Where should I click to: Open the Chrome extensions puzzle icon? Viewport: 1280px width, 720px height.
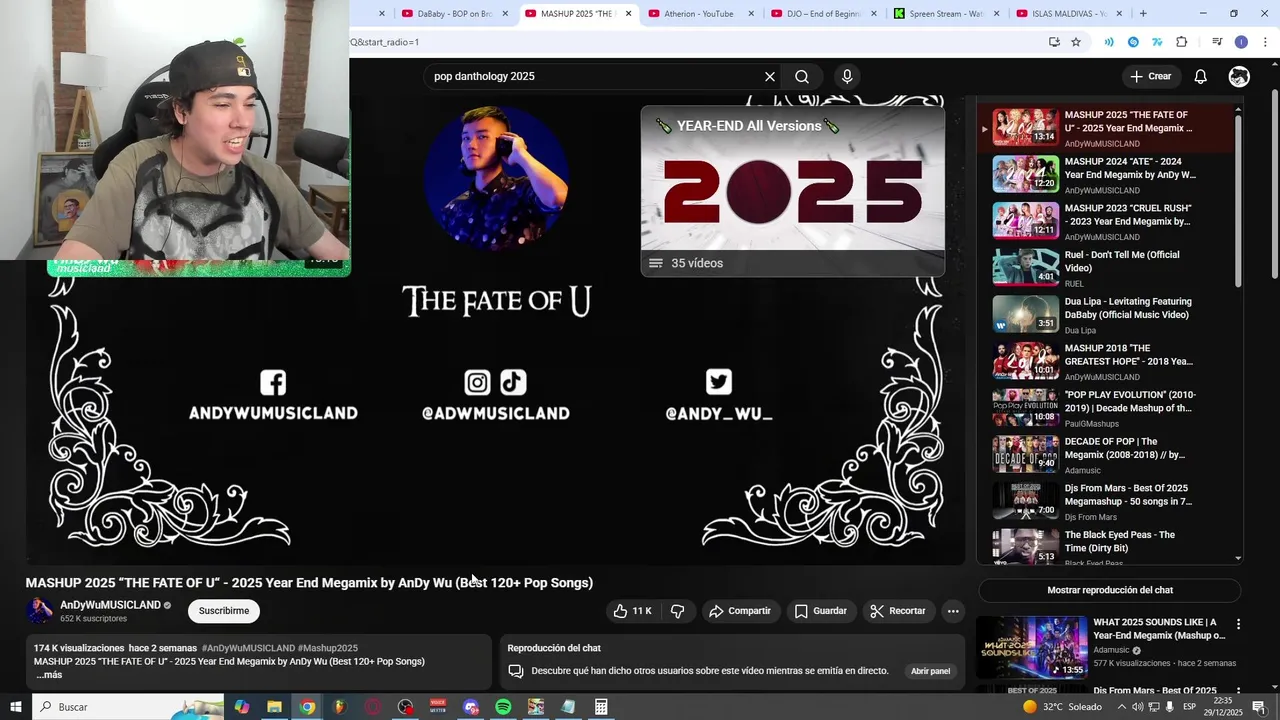coord(1182,42)
